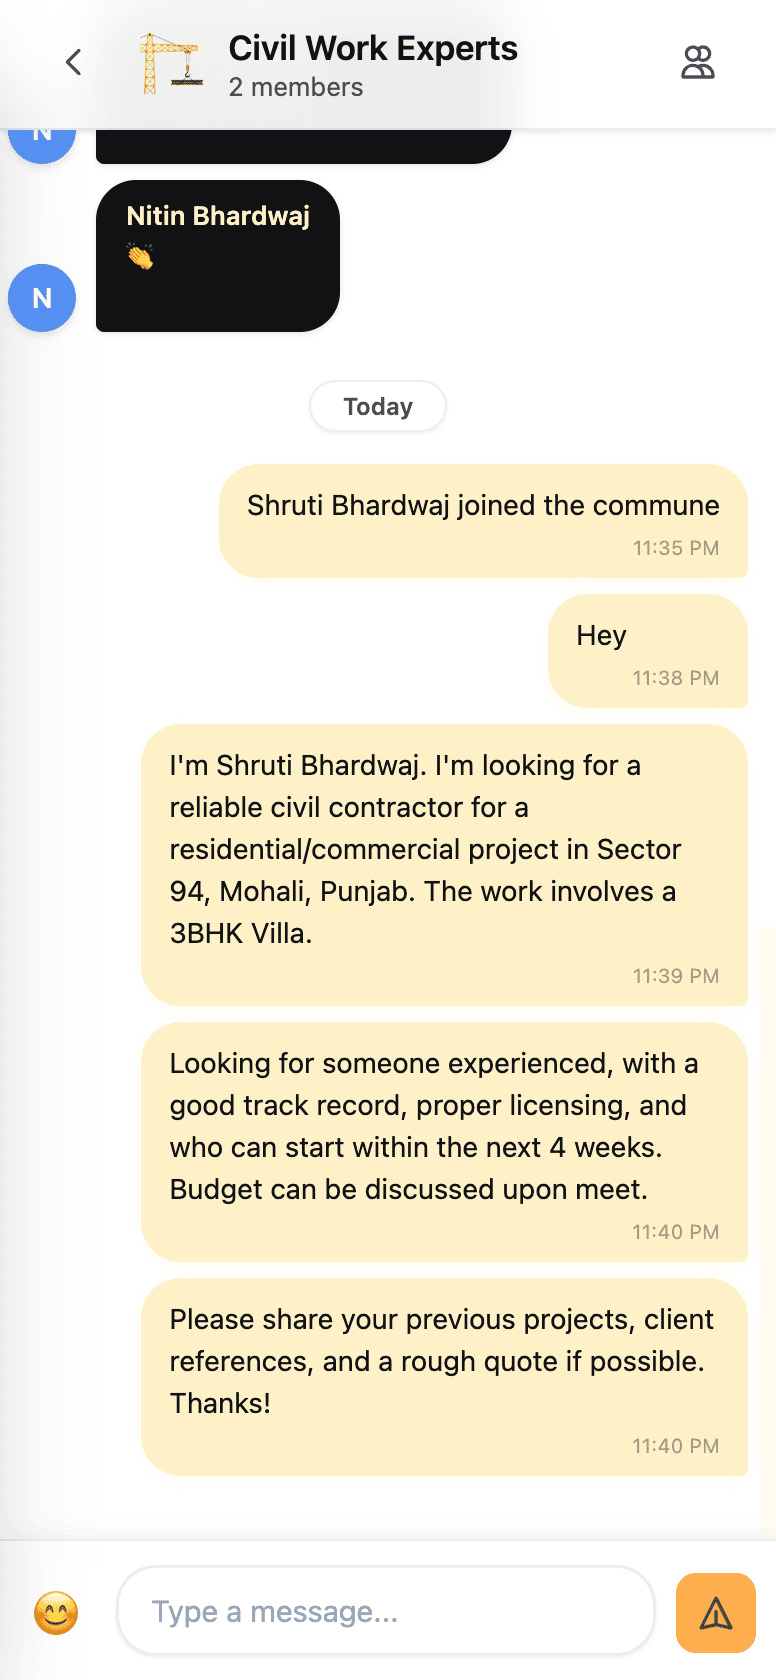Click Nitin's fully visible blue N avatar

(x=42, y=298)
